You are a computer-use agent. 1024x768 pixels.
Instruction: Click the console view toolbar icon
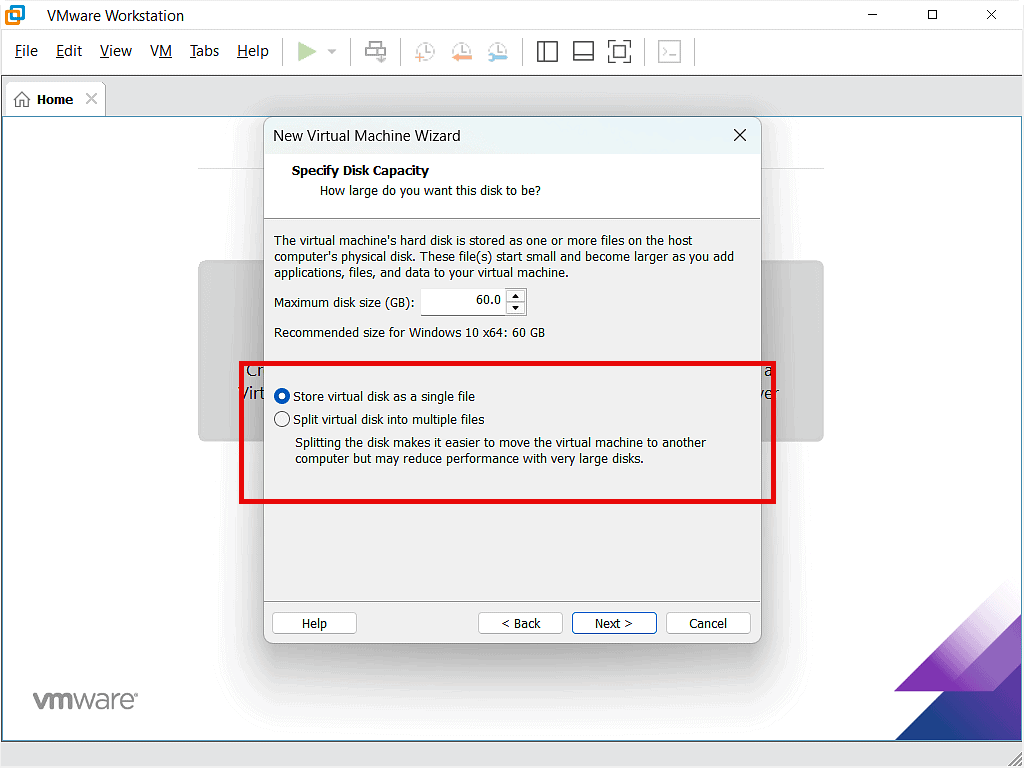click(x=669, y=51)
